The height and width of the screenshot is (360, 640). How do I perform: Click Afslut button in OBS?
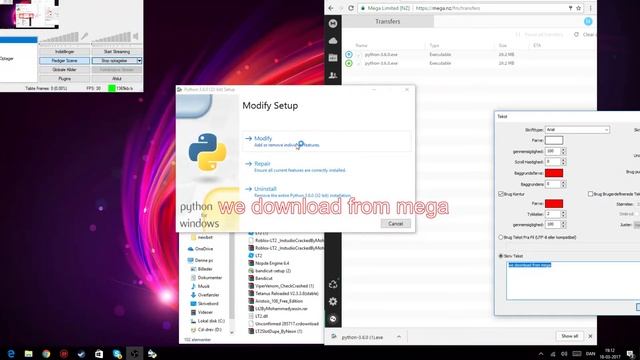point(117,78)
